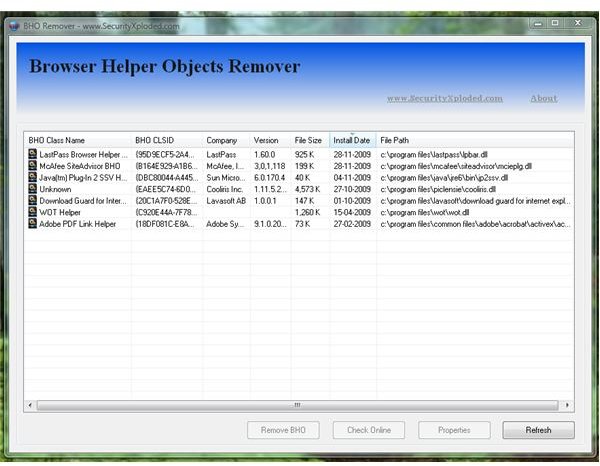Image resolution: width=600 pixels, height=466 pixels.
Task: Click the Remove BHO button
Action: [x=283, y=430]
